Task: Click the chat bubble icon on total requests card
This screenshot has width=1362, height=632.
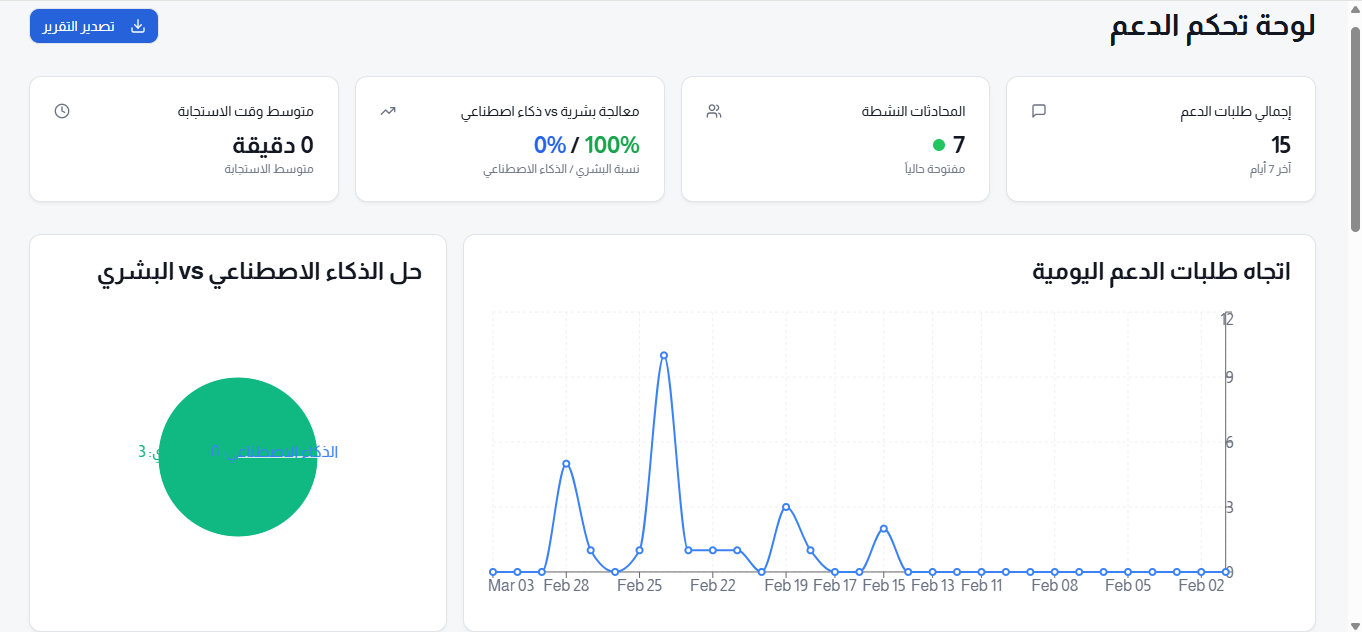Action: tap(1038, 111)
